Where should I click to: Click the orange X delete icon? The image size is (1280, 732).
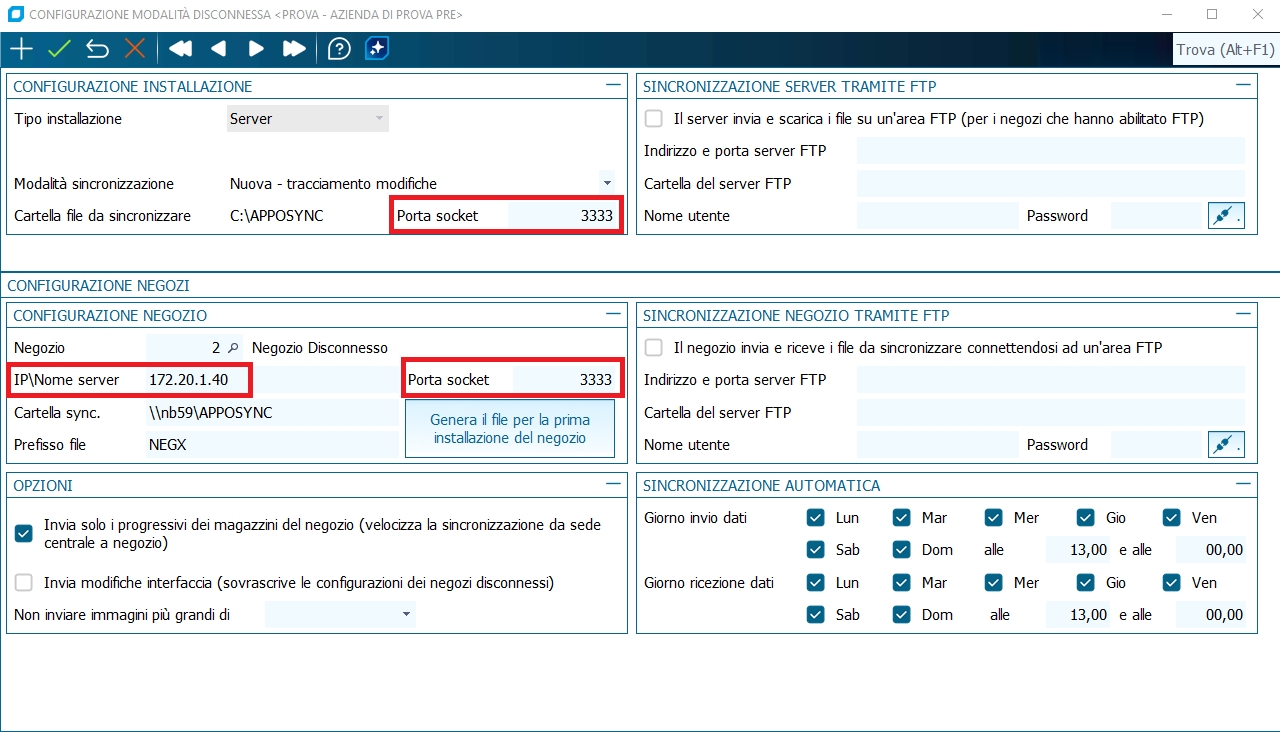pyautogui.click(x=135, y=48)
